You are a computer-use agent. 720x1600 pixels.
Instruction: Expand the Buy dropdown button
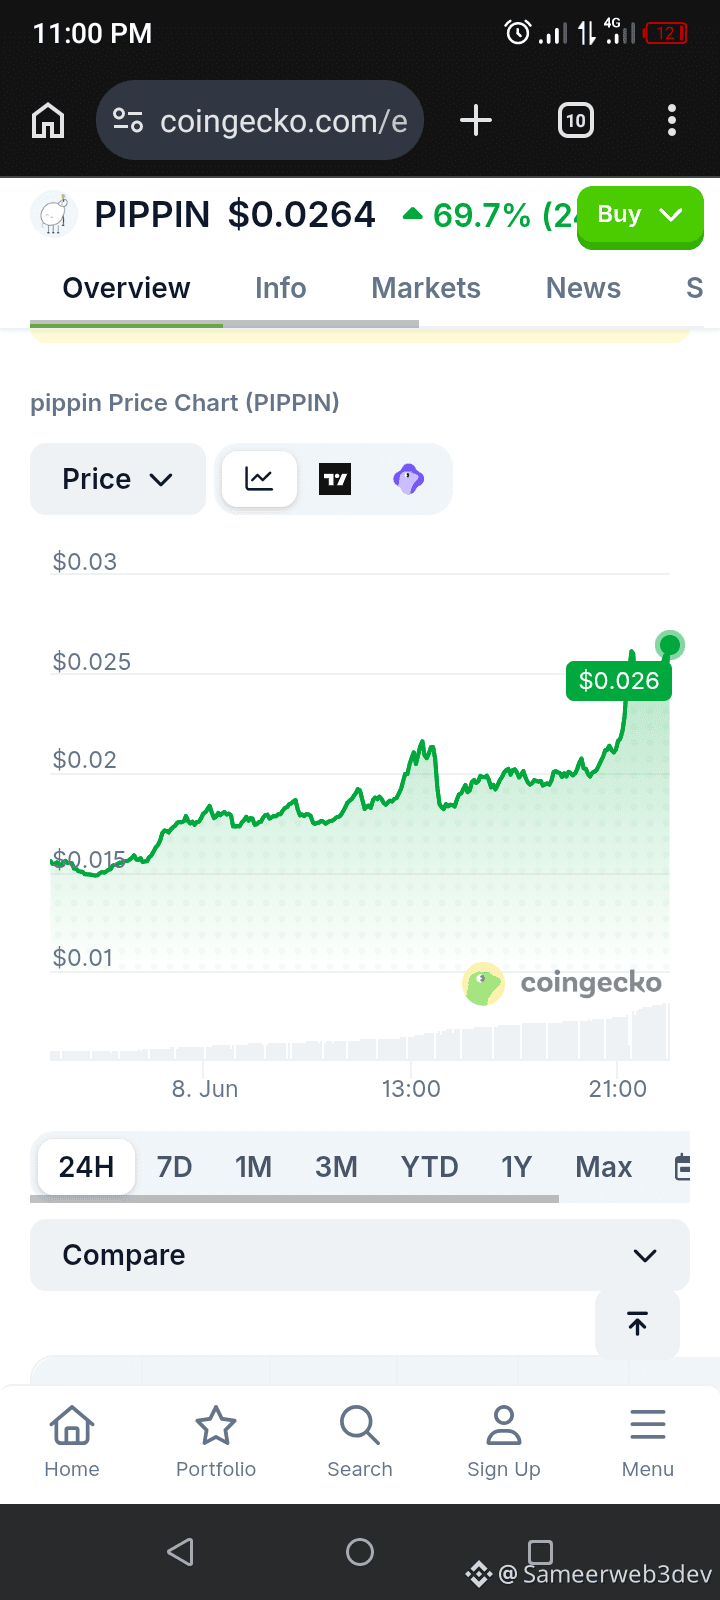(x=641, y=215)
